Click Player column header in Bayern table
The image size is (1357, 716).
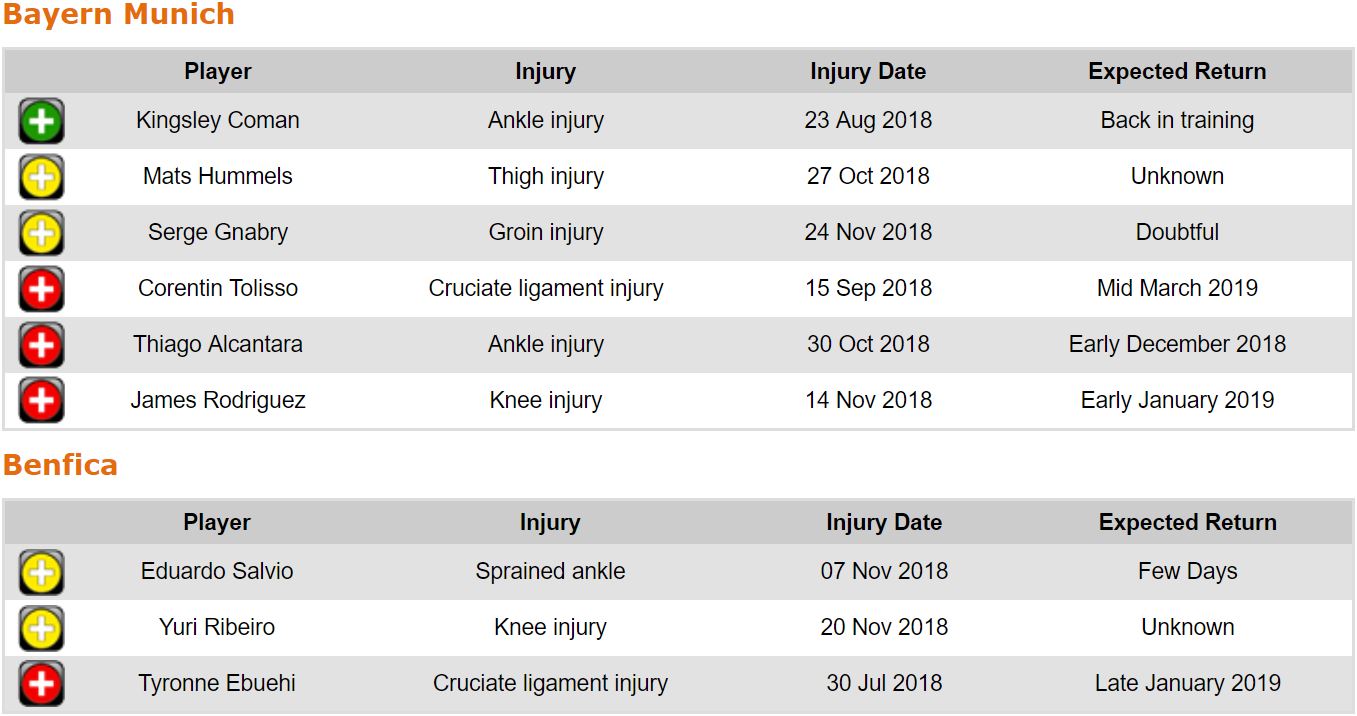tap(217, 72)
